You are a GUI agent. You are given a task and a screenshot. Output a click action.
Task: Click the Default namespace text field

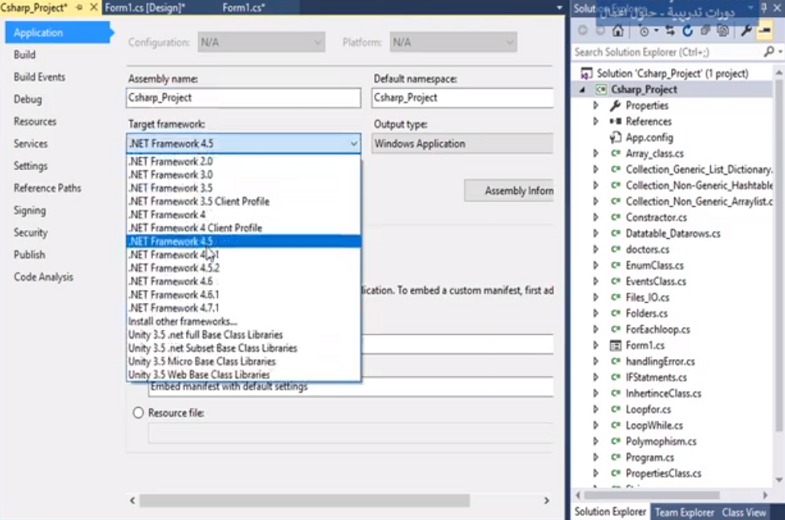coord(463,98)
